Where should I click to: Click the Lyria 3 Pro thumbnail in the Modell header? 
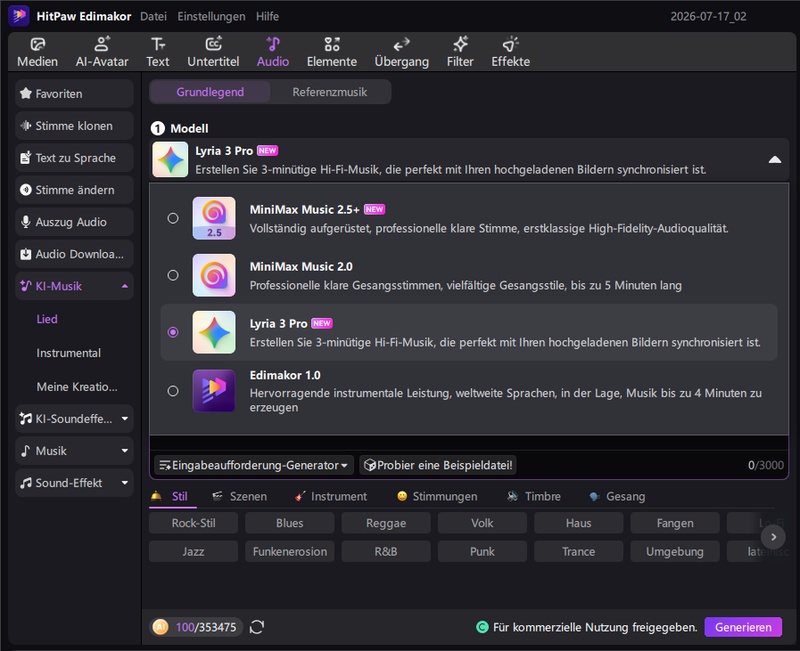(170, 160)
